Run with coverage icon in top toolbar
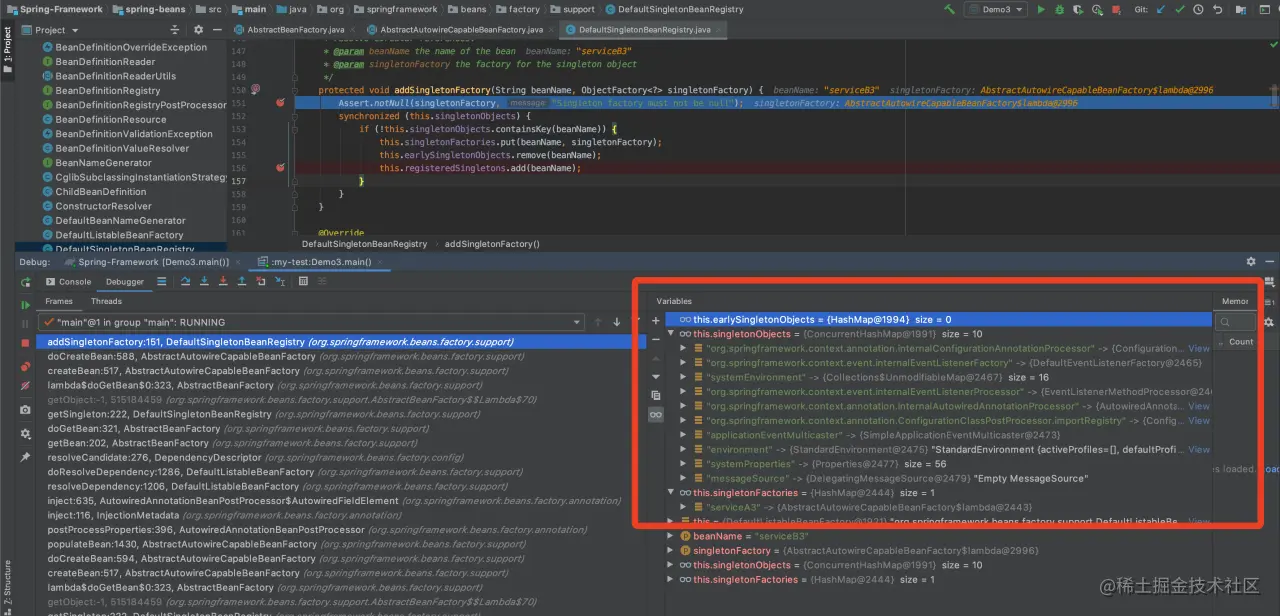Viewport: 1280px width, 616px height. pos(1078,9)
